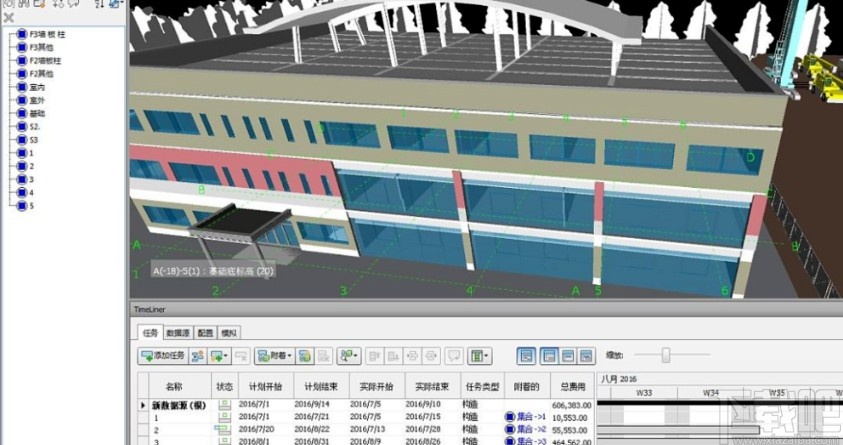This screenshot has width=843, height=445.
Task: Click the 计划开始 column header
Action: (x=266, y=386)
